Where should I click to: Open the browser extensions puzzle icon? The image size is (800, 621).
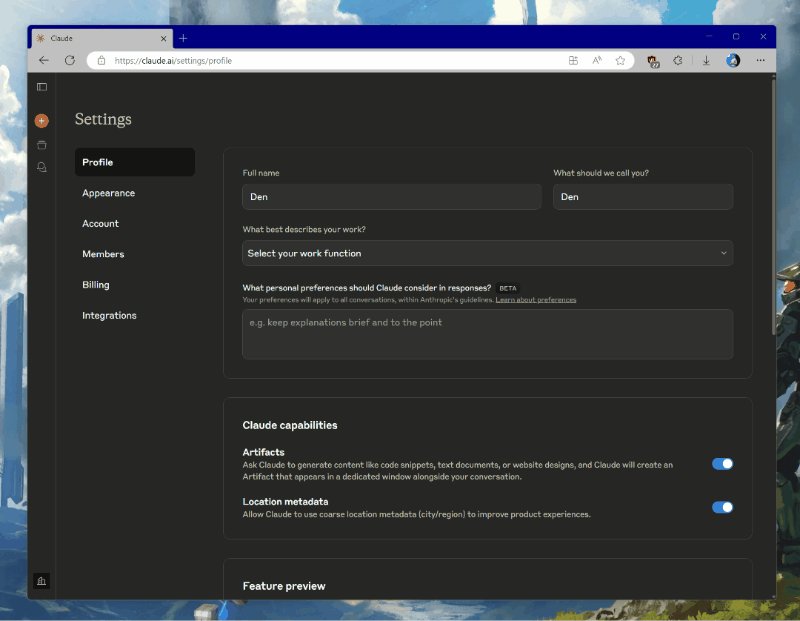coord(678,61)
